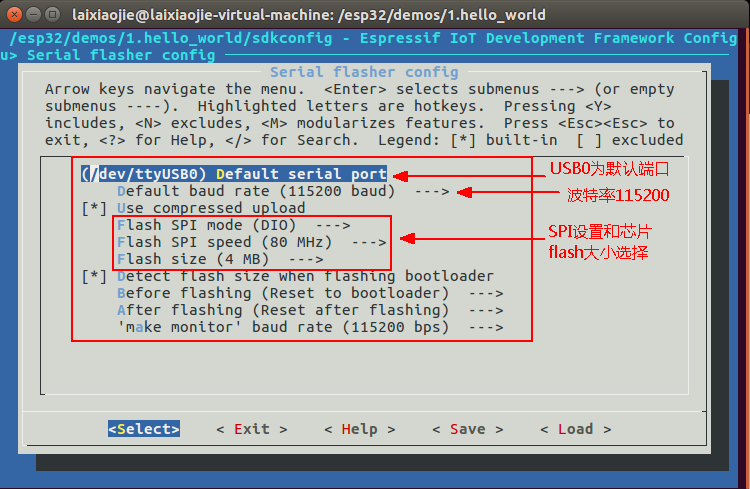Maximize the terminal window
This screenshot has height=489, width=750.
(52, 14)
